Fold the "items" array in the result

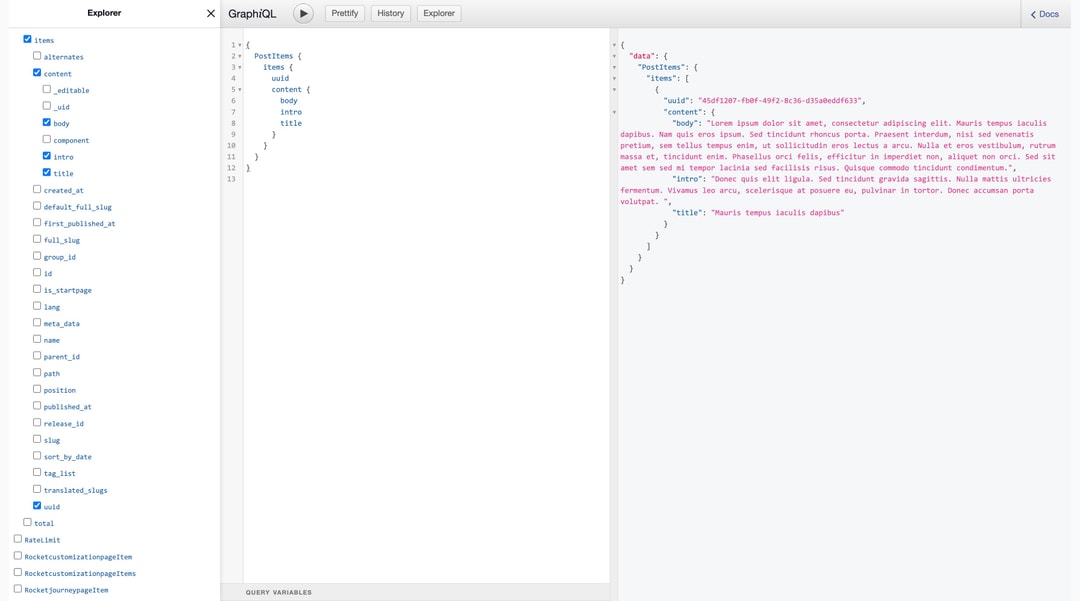(x=614, y=78)
